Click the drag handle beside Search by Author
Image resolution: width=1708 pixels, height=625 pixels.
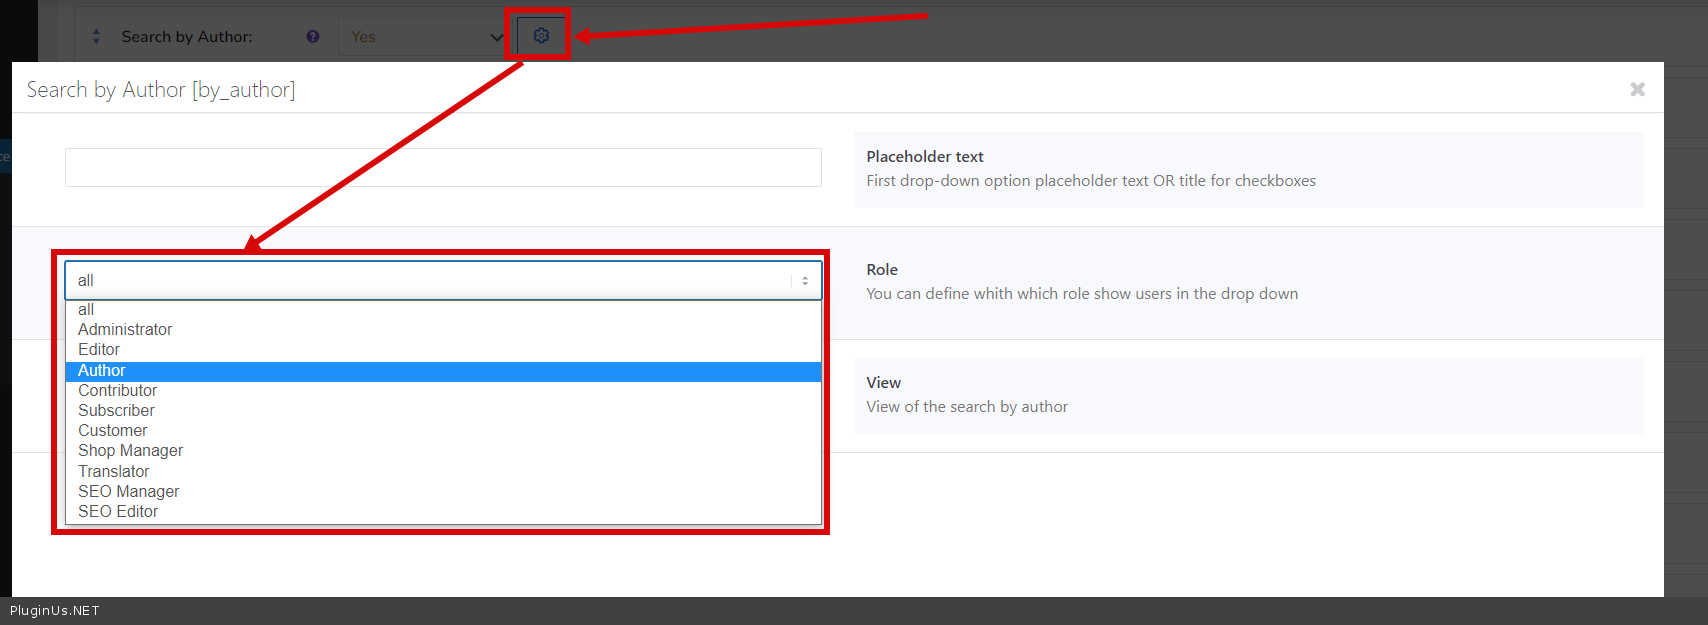pos(96,37)
